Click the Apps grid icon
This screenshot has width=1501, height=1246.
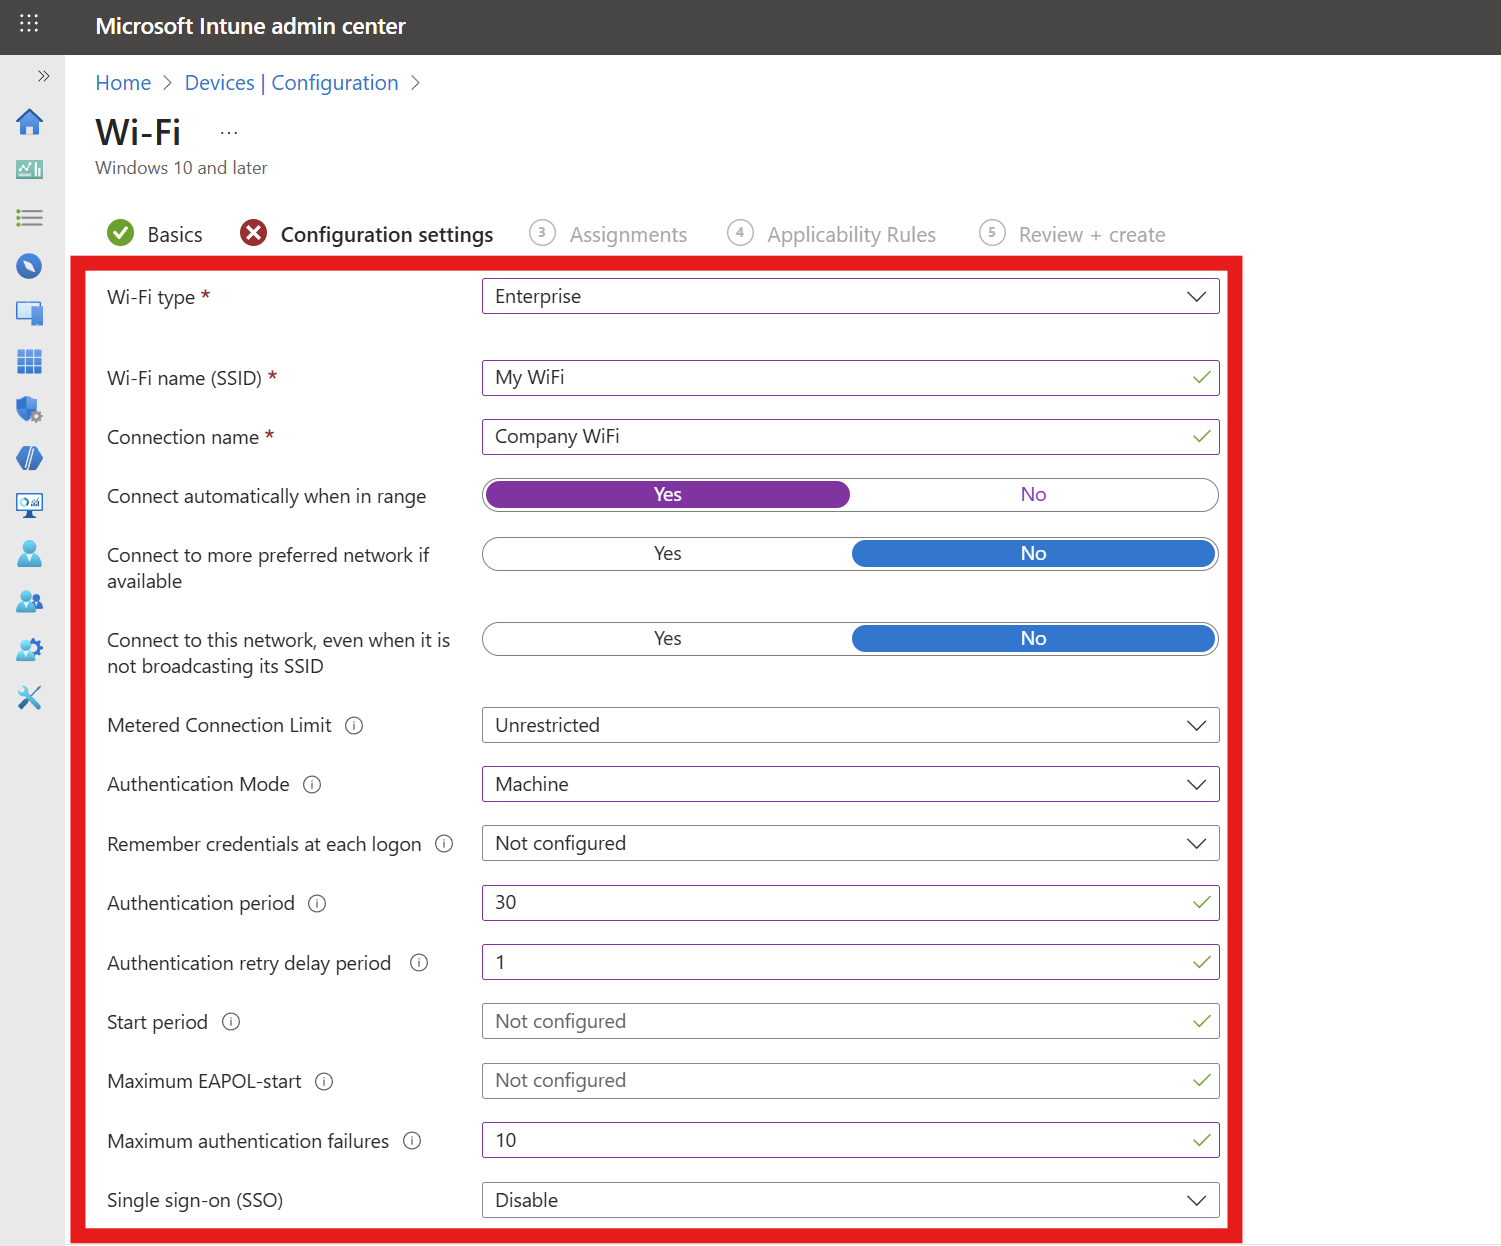pyautogui.click(x=30, y=361)
